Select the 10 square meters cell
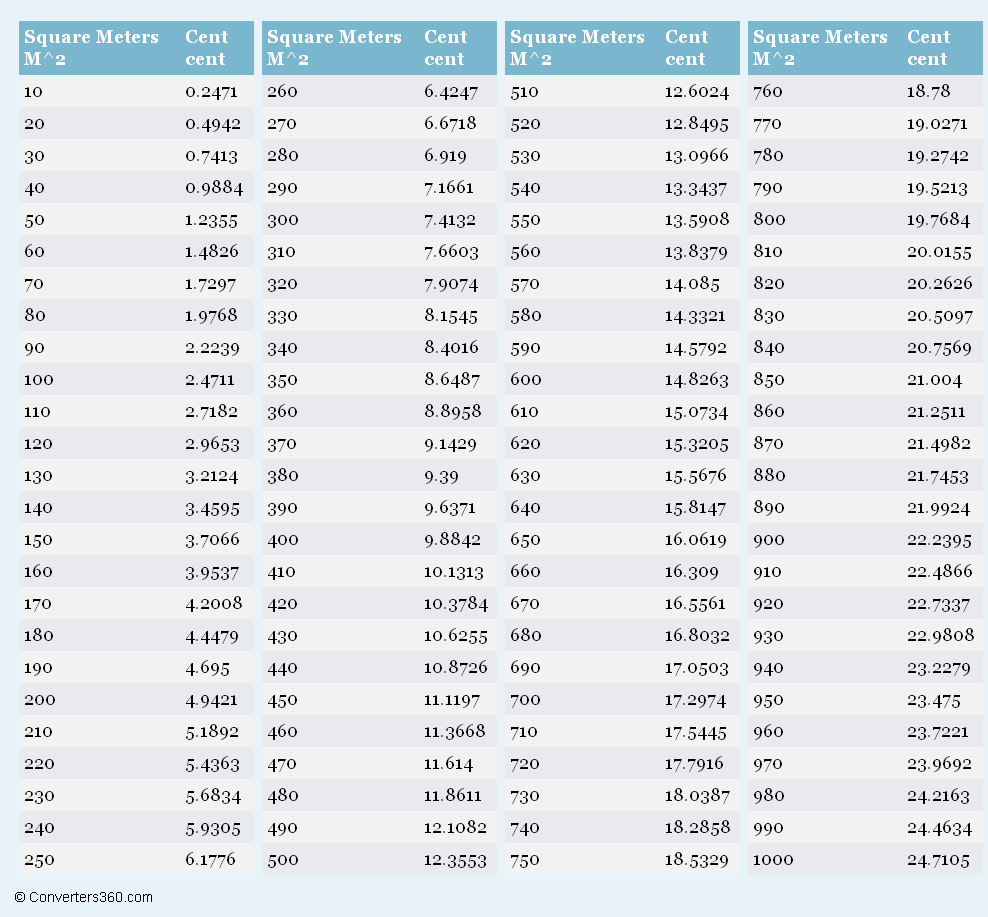 point(33,91)
